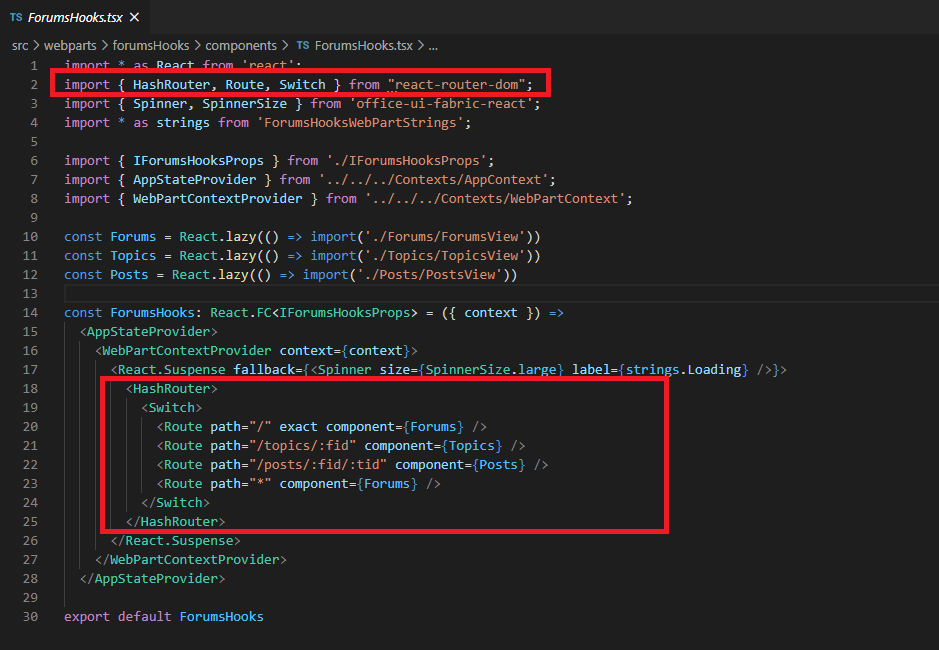Open the breadcrumb ellipsis symbol picker
Screen dimensions: 939x650
click(433, 46)
